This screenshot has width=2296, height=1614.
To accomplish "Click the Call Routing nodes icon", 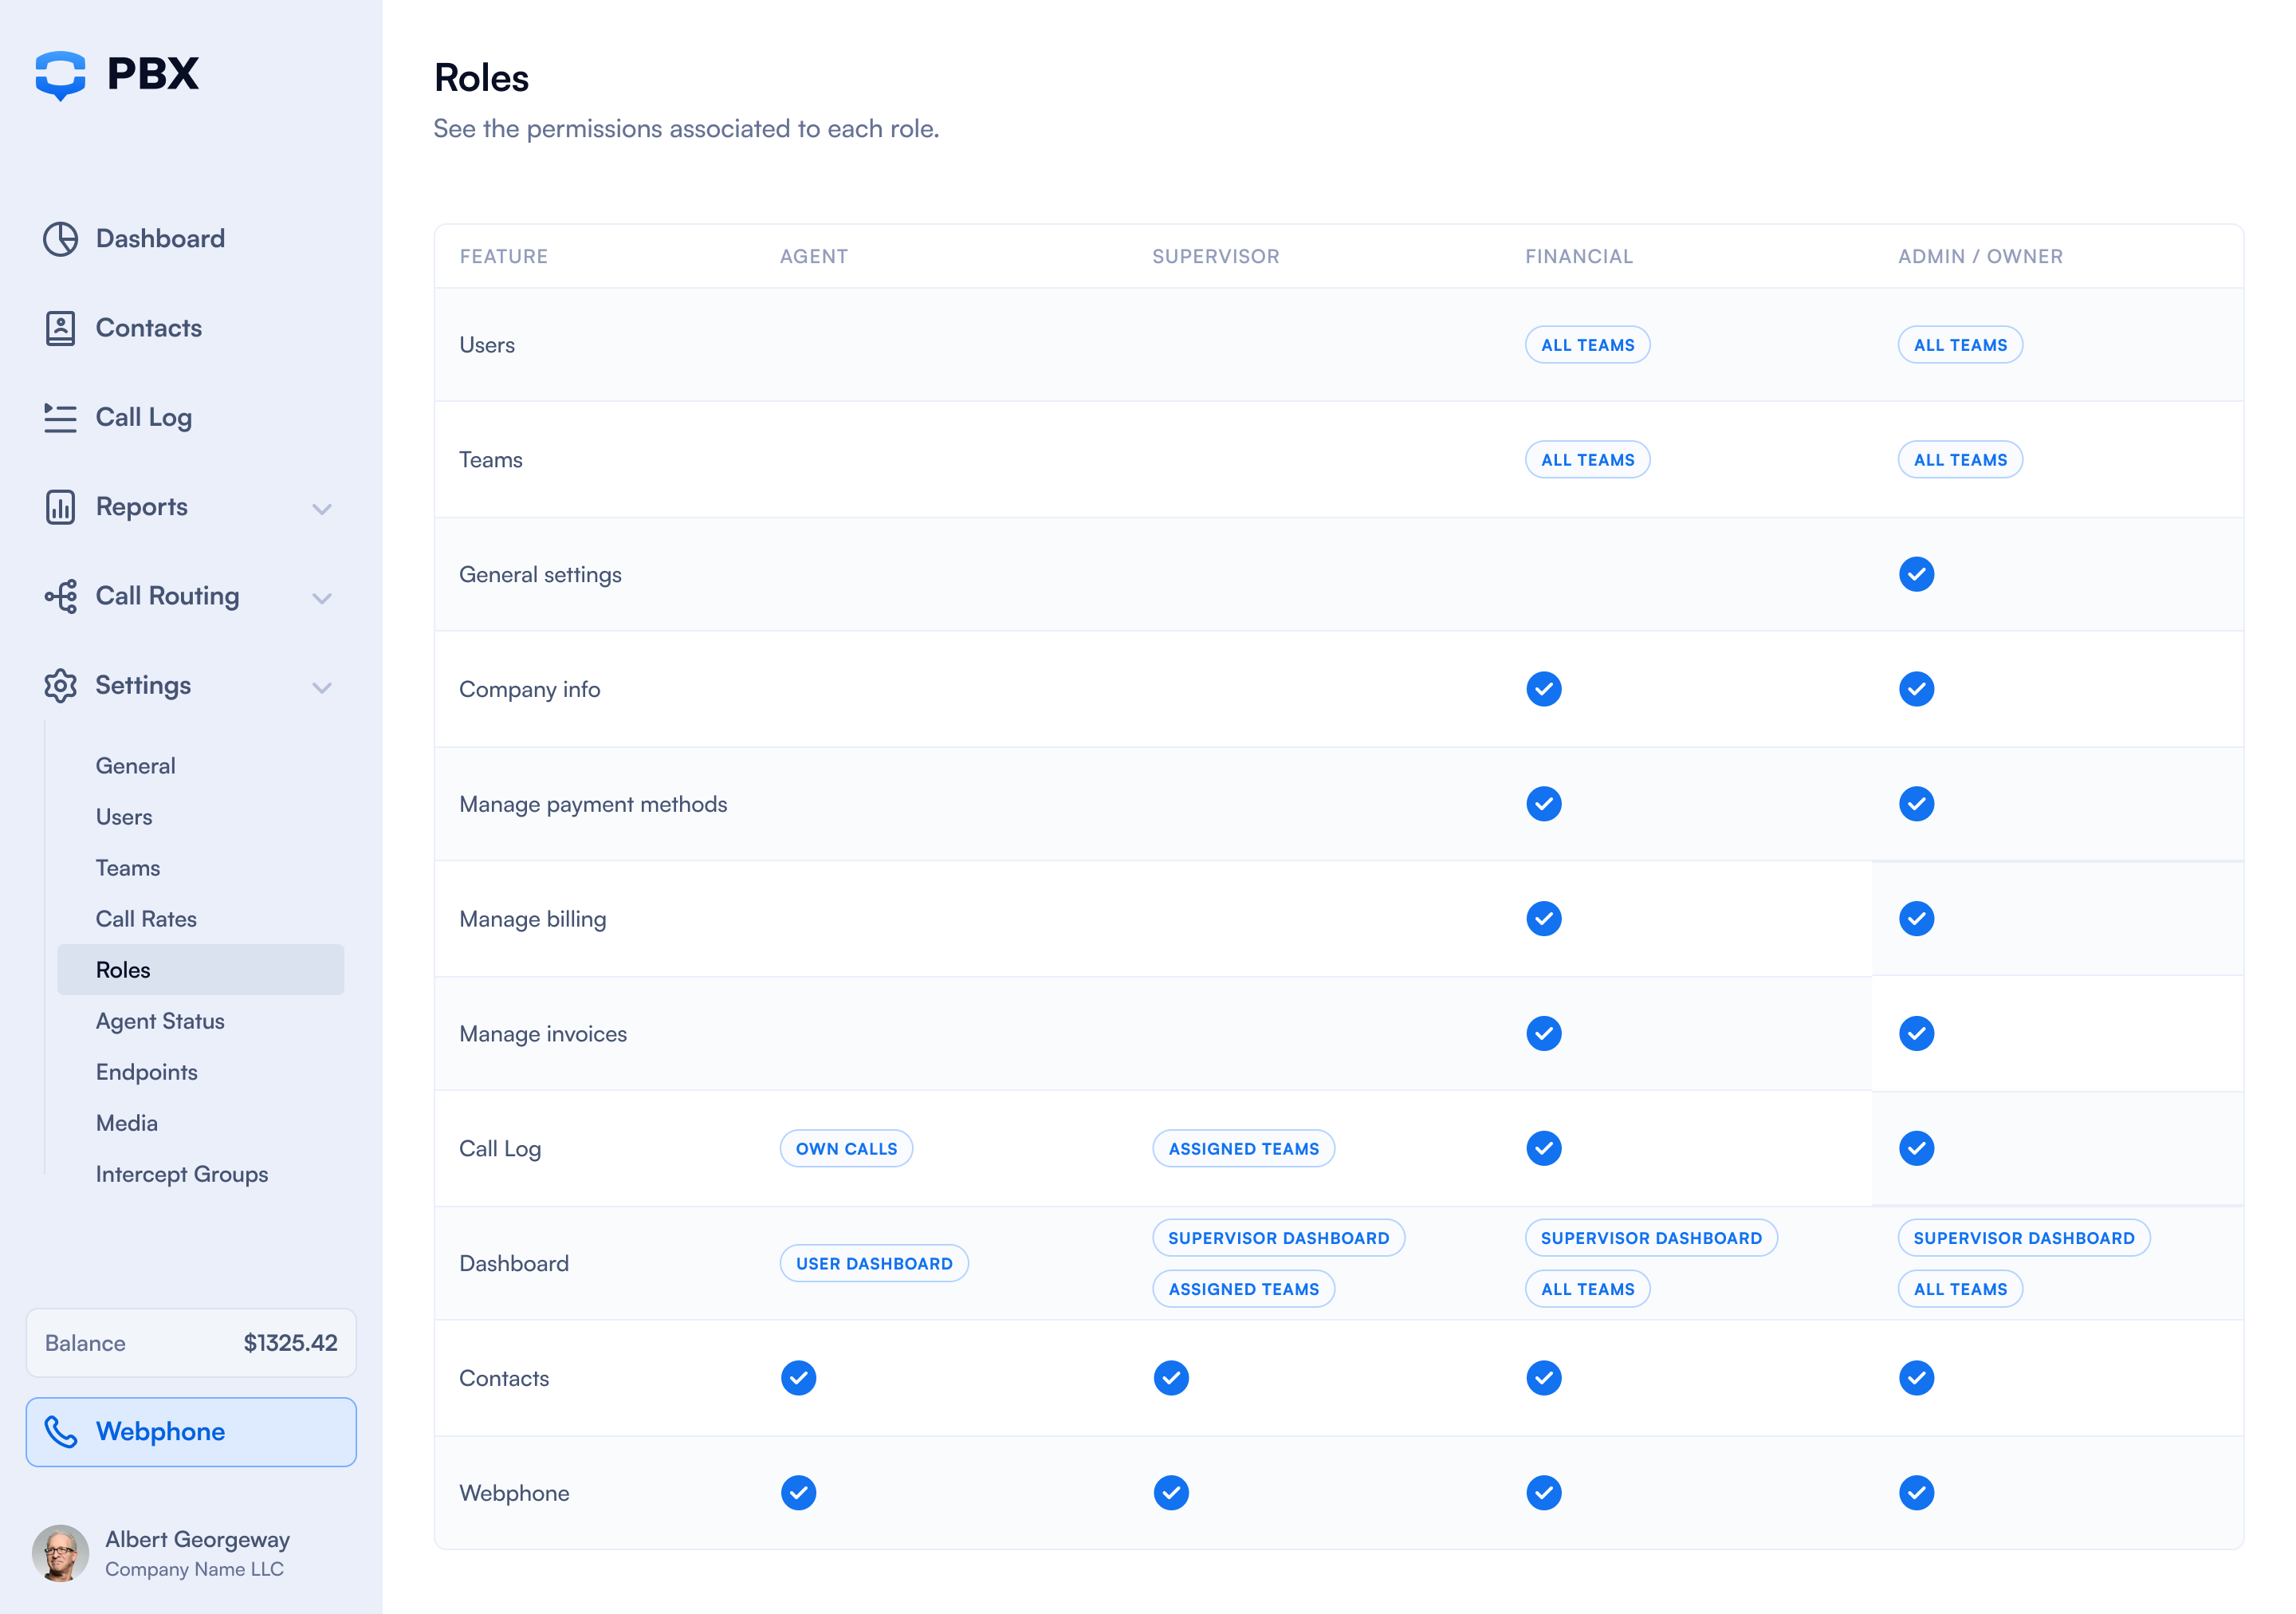I will click(60, 596).
